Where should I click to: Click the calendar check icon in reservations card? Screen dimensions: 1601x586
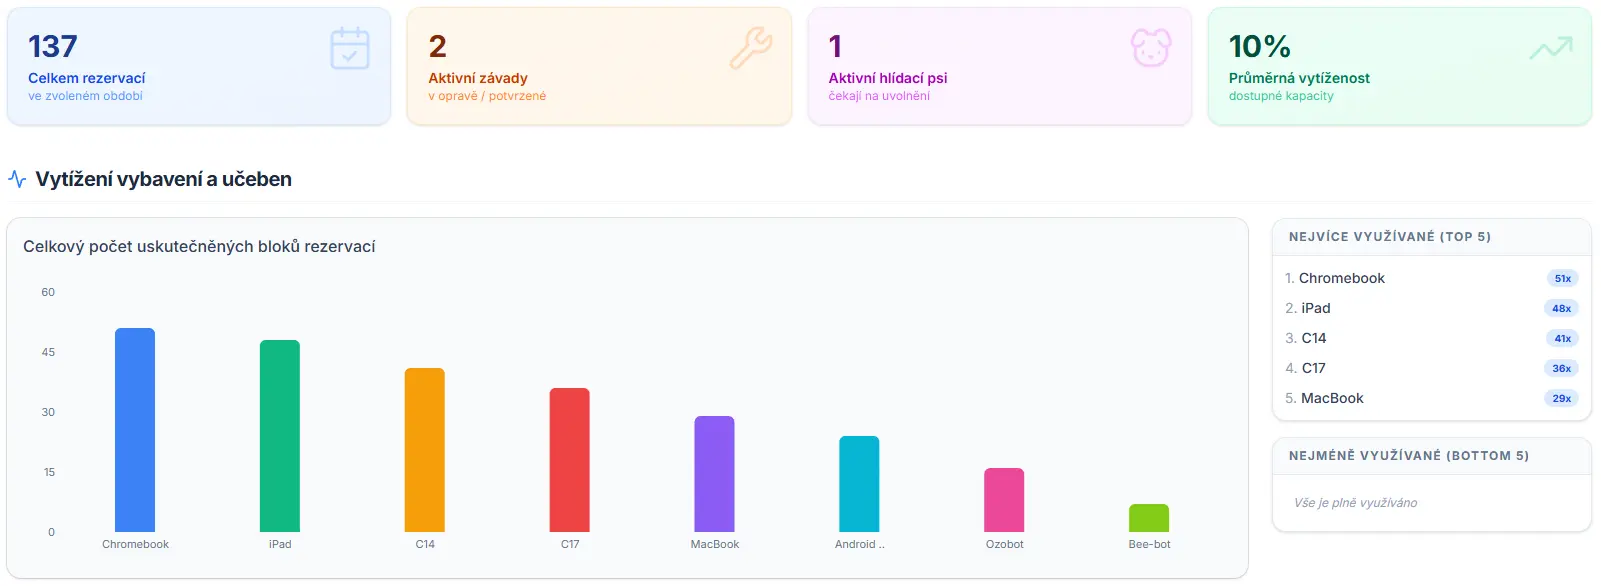[350, 48]
